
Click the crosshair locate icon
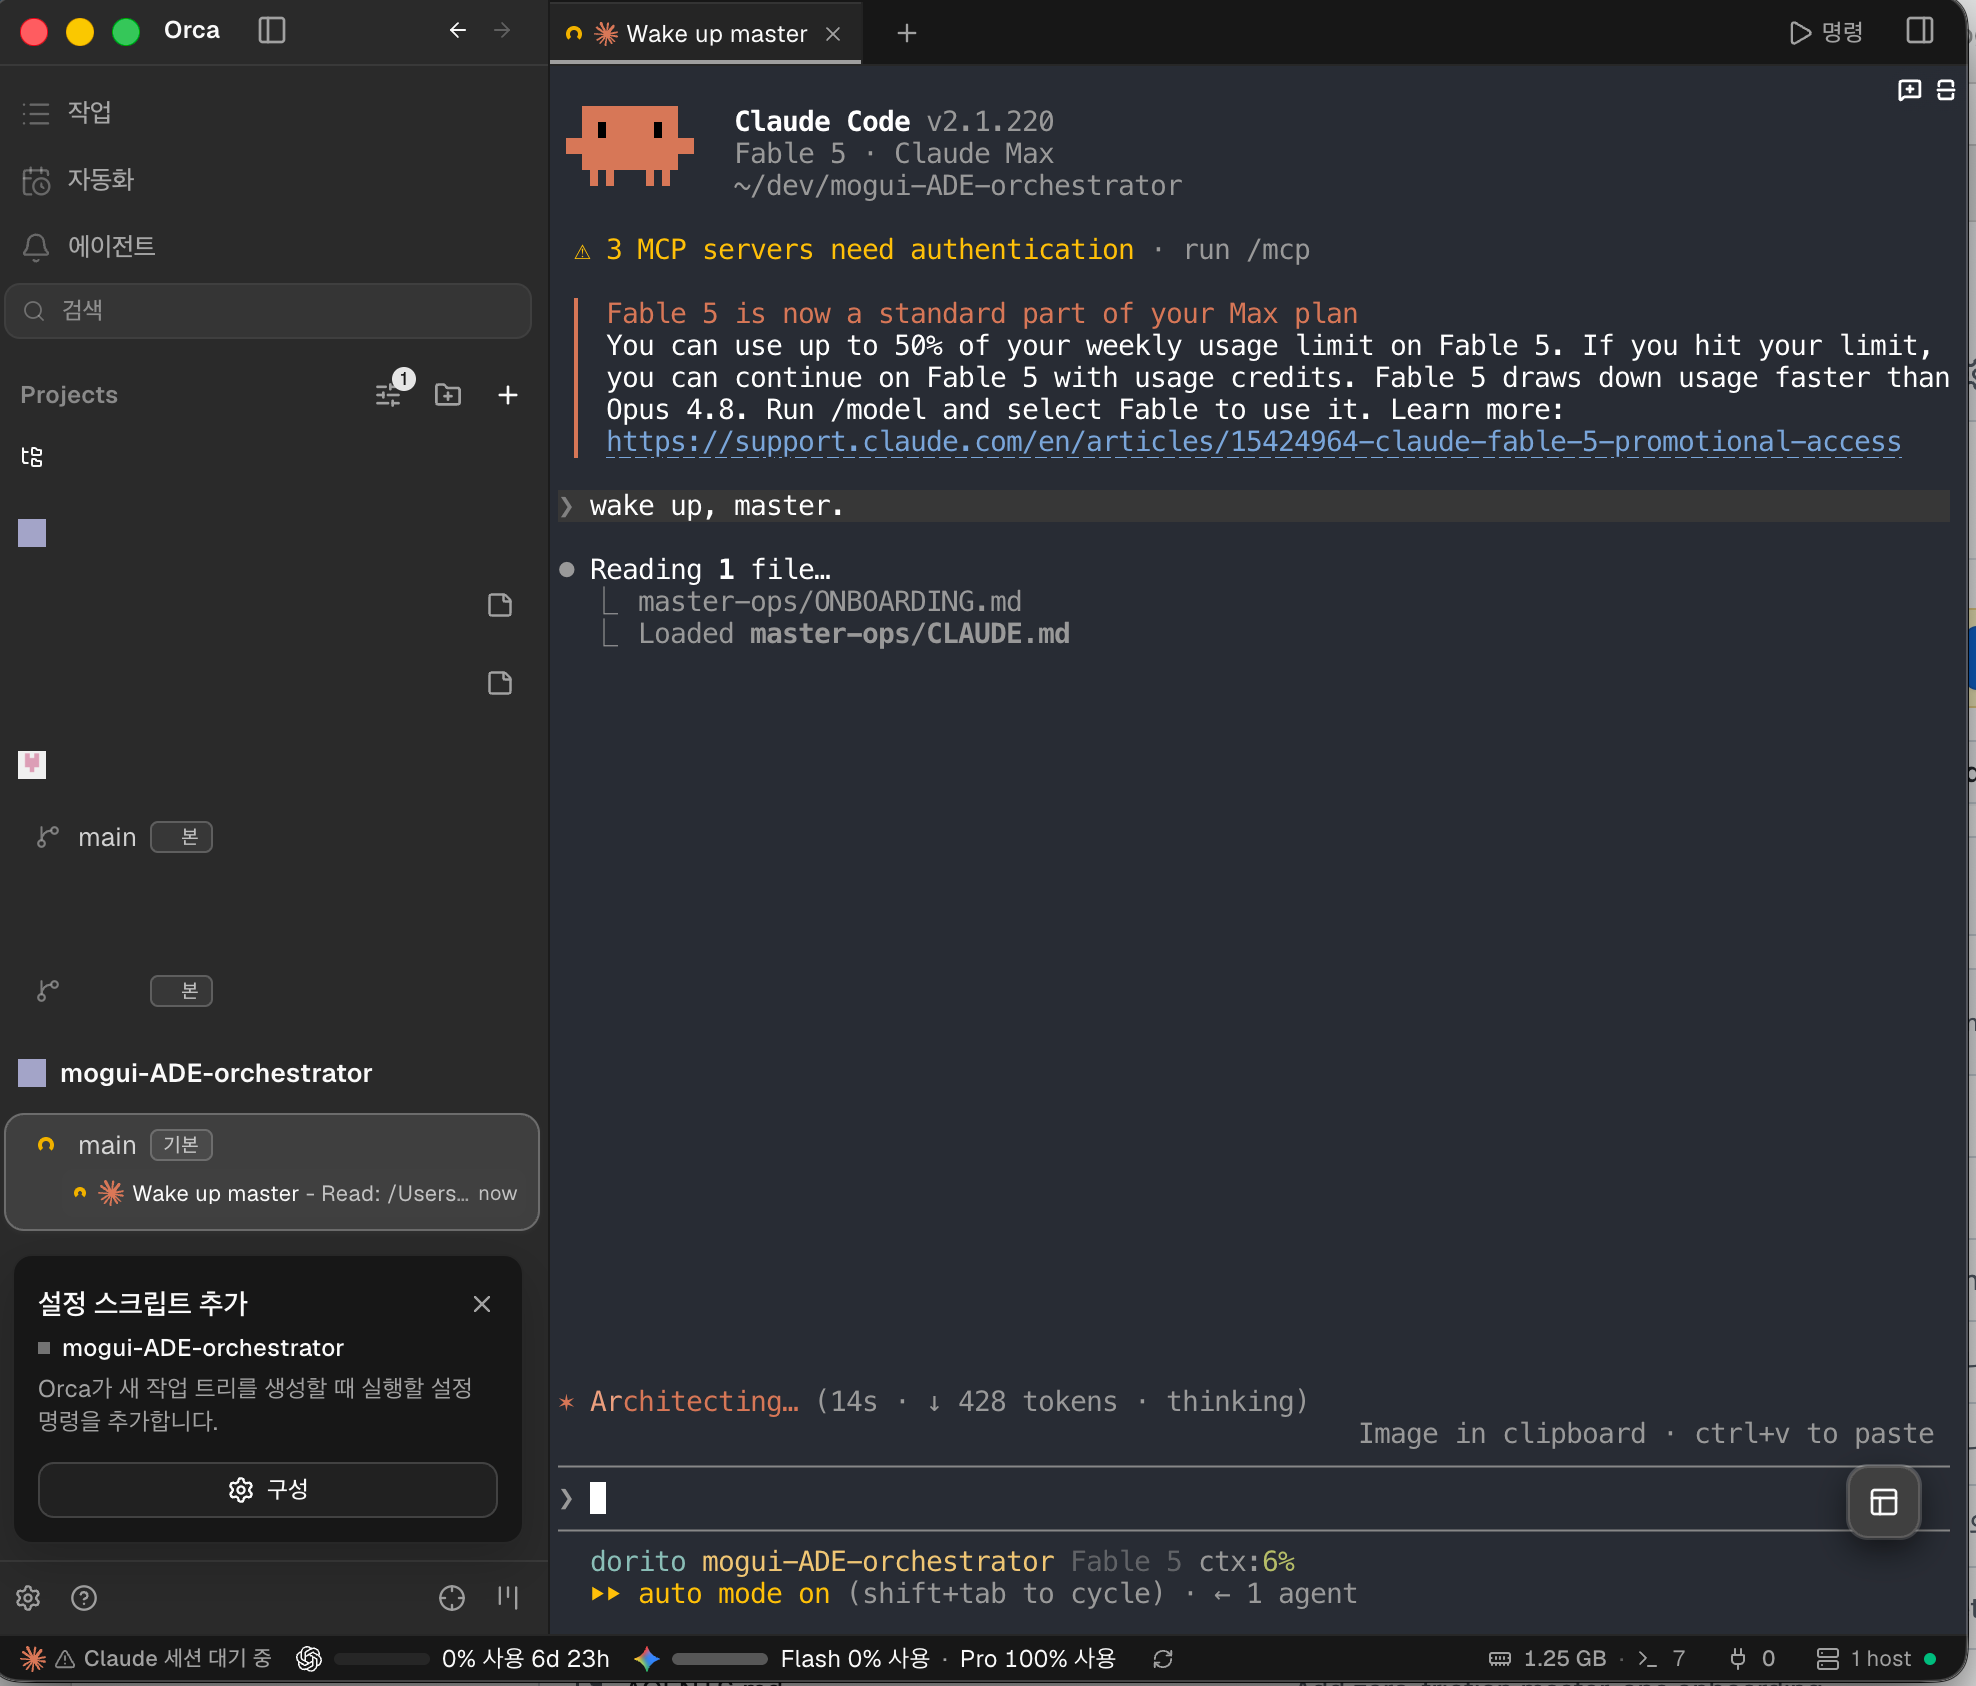[x=452, y=1598]
